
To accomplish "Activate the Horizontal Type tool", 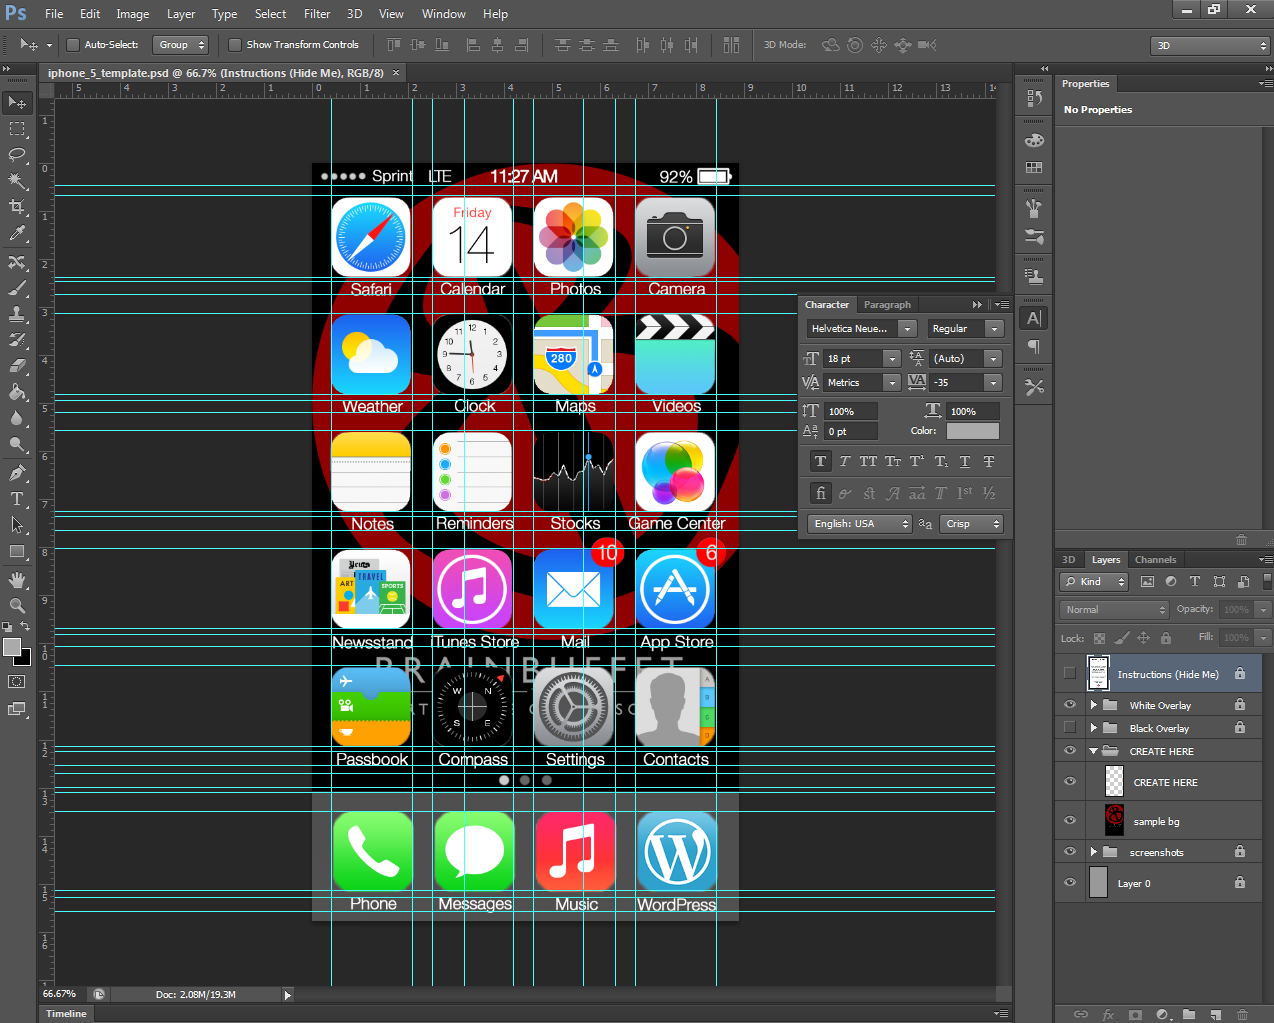I will (17, 500).
